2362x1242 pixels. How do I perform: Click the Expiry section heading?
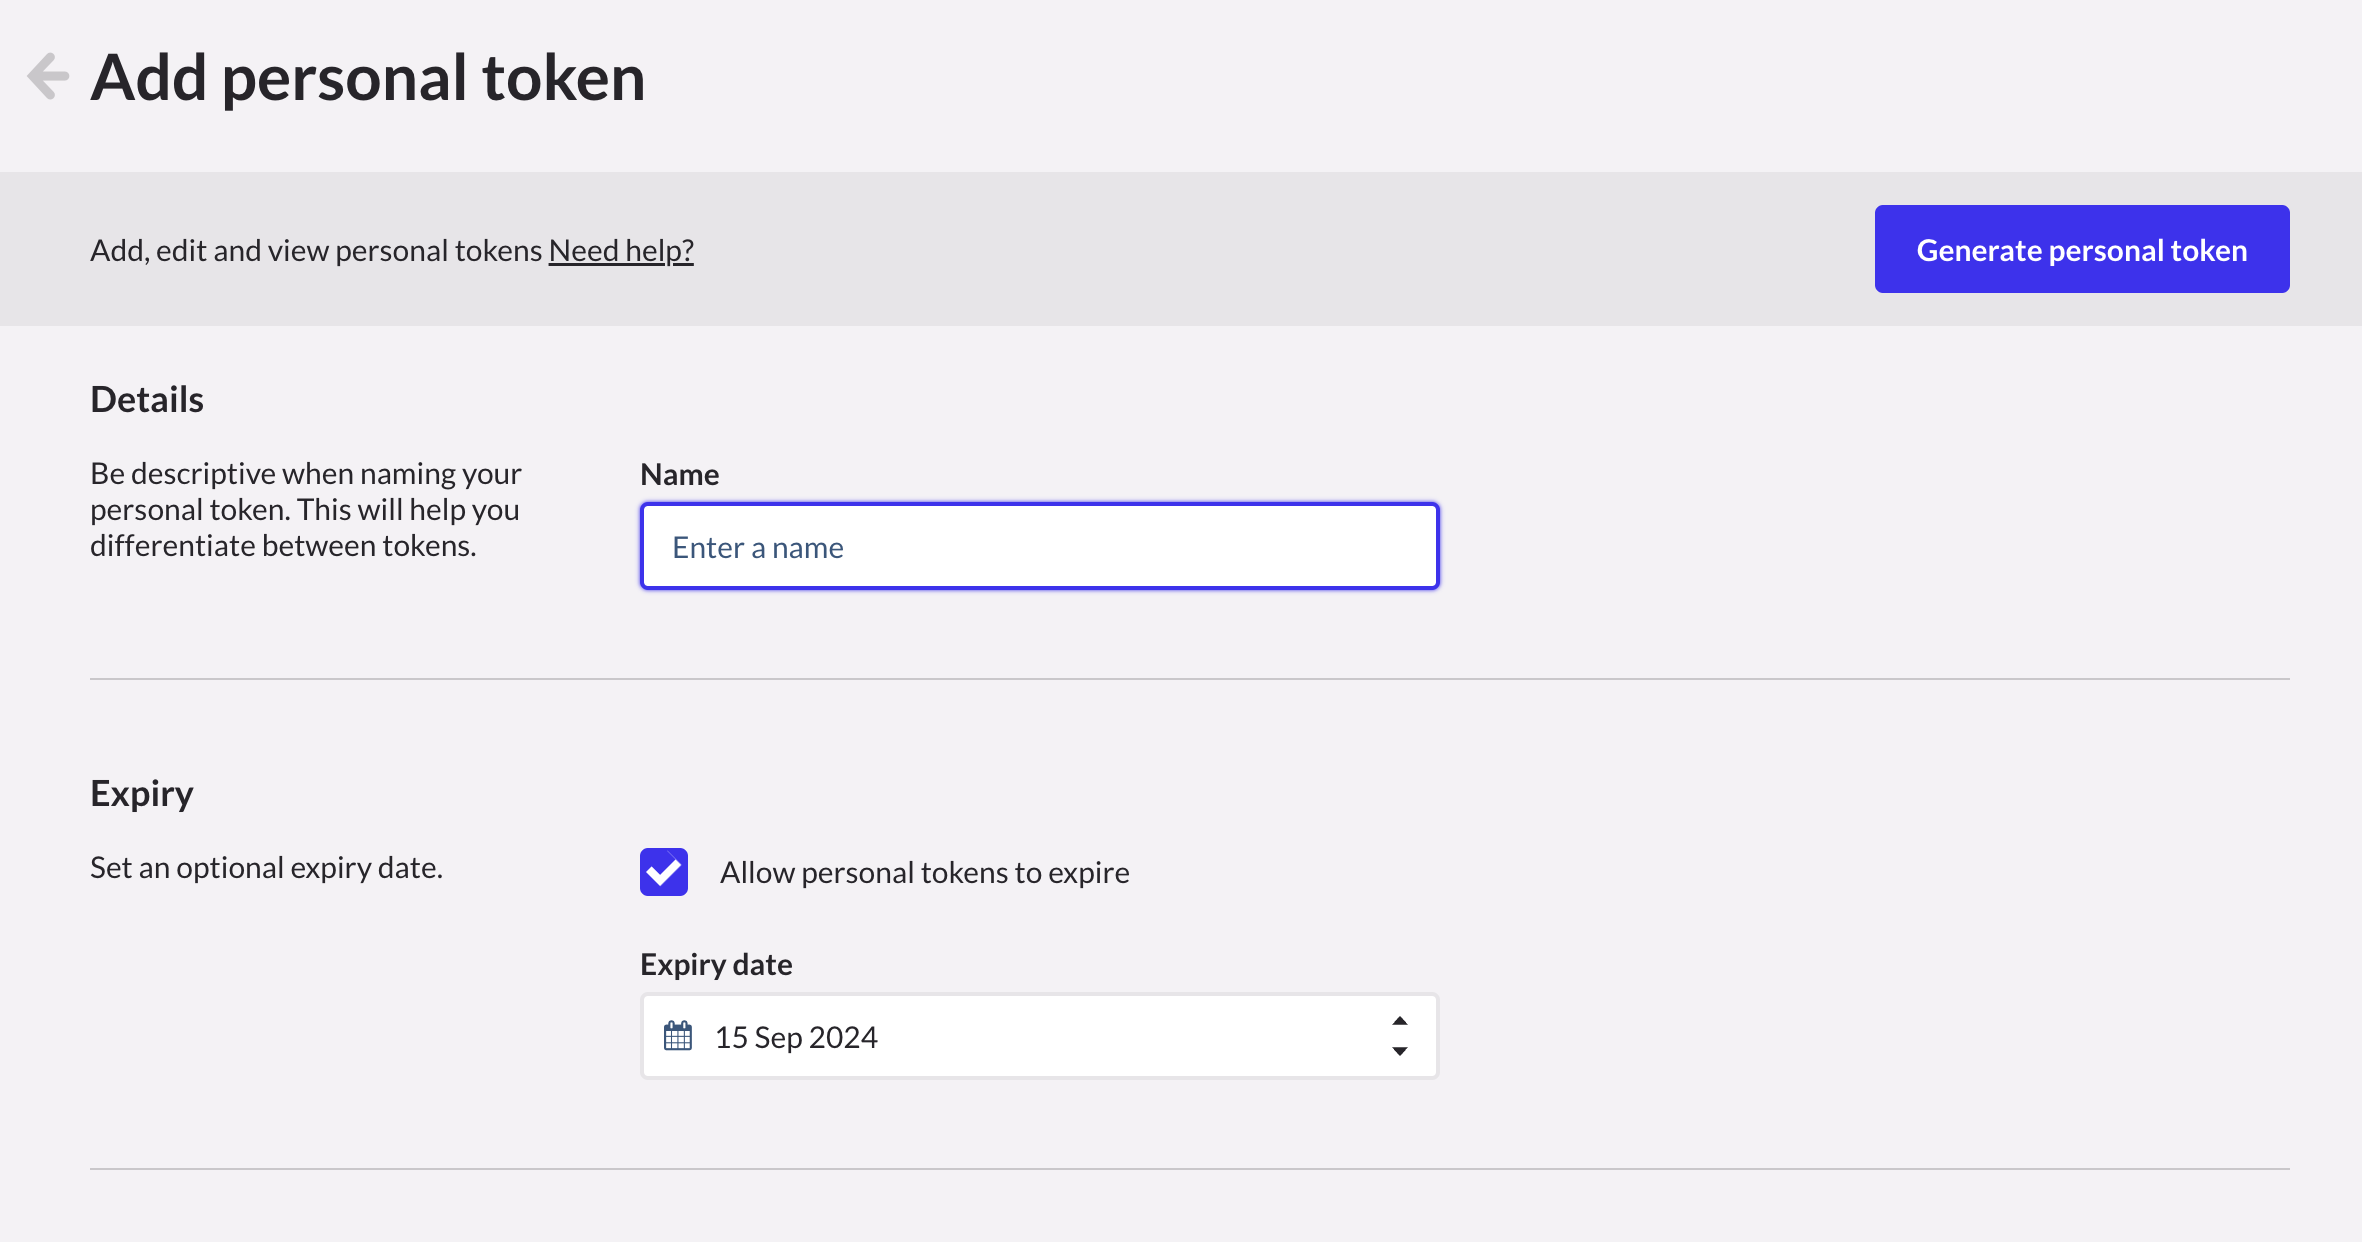point(142,793)
